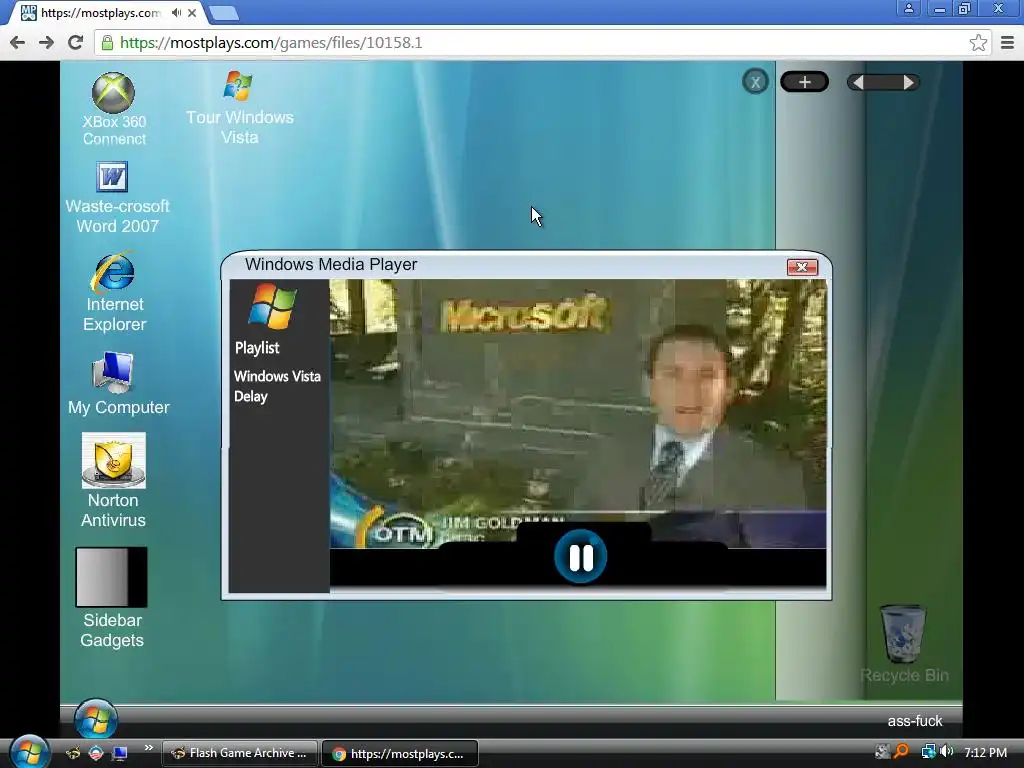
Task: Open the Recycle Bin on the game desktop
Action: [x=904, y=643]
